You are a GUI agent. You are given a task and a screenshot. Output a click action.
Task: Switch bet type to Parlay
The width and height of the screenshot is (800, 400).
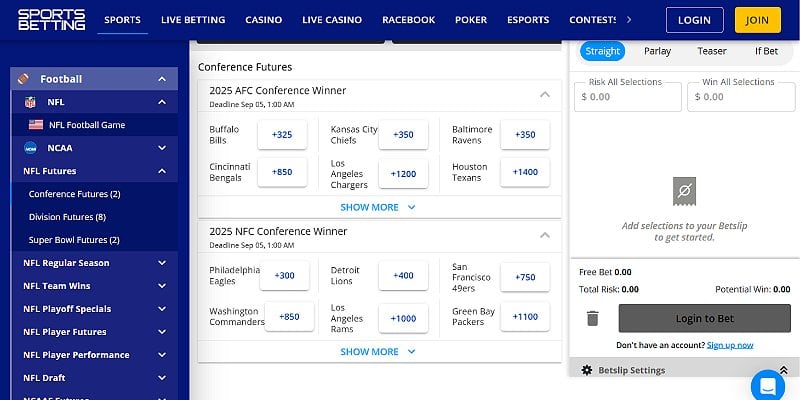point(657,51)
